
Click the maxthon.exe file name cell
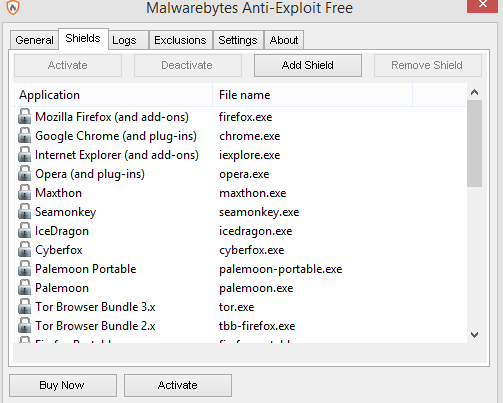click(253, 193)
